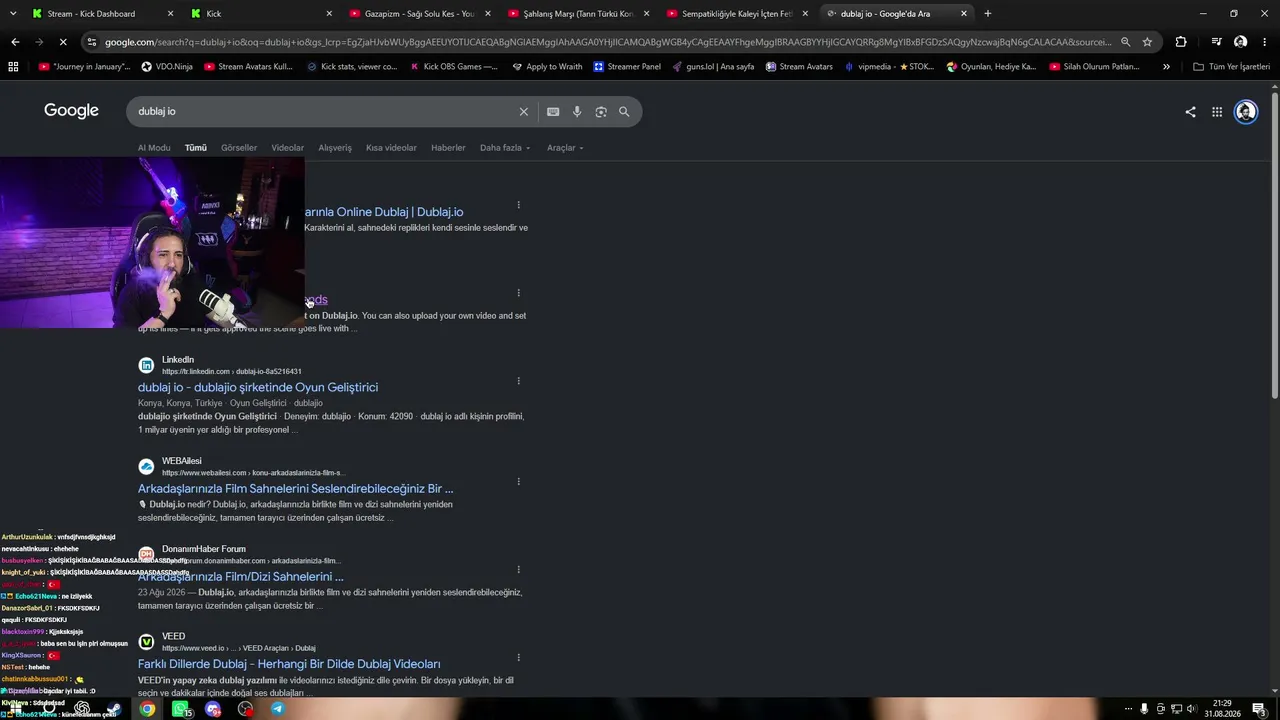
Task: Go to the Google homepage logo
Action: (71, 111)
